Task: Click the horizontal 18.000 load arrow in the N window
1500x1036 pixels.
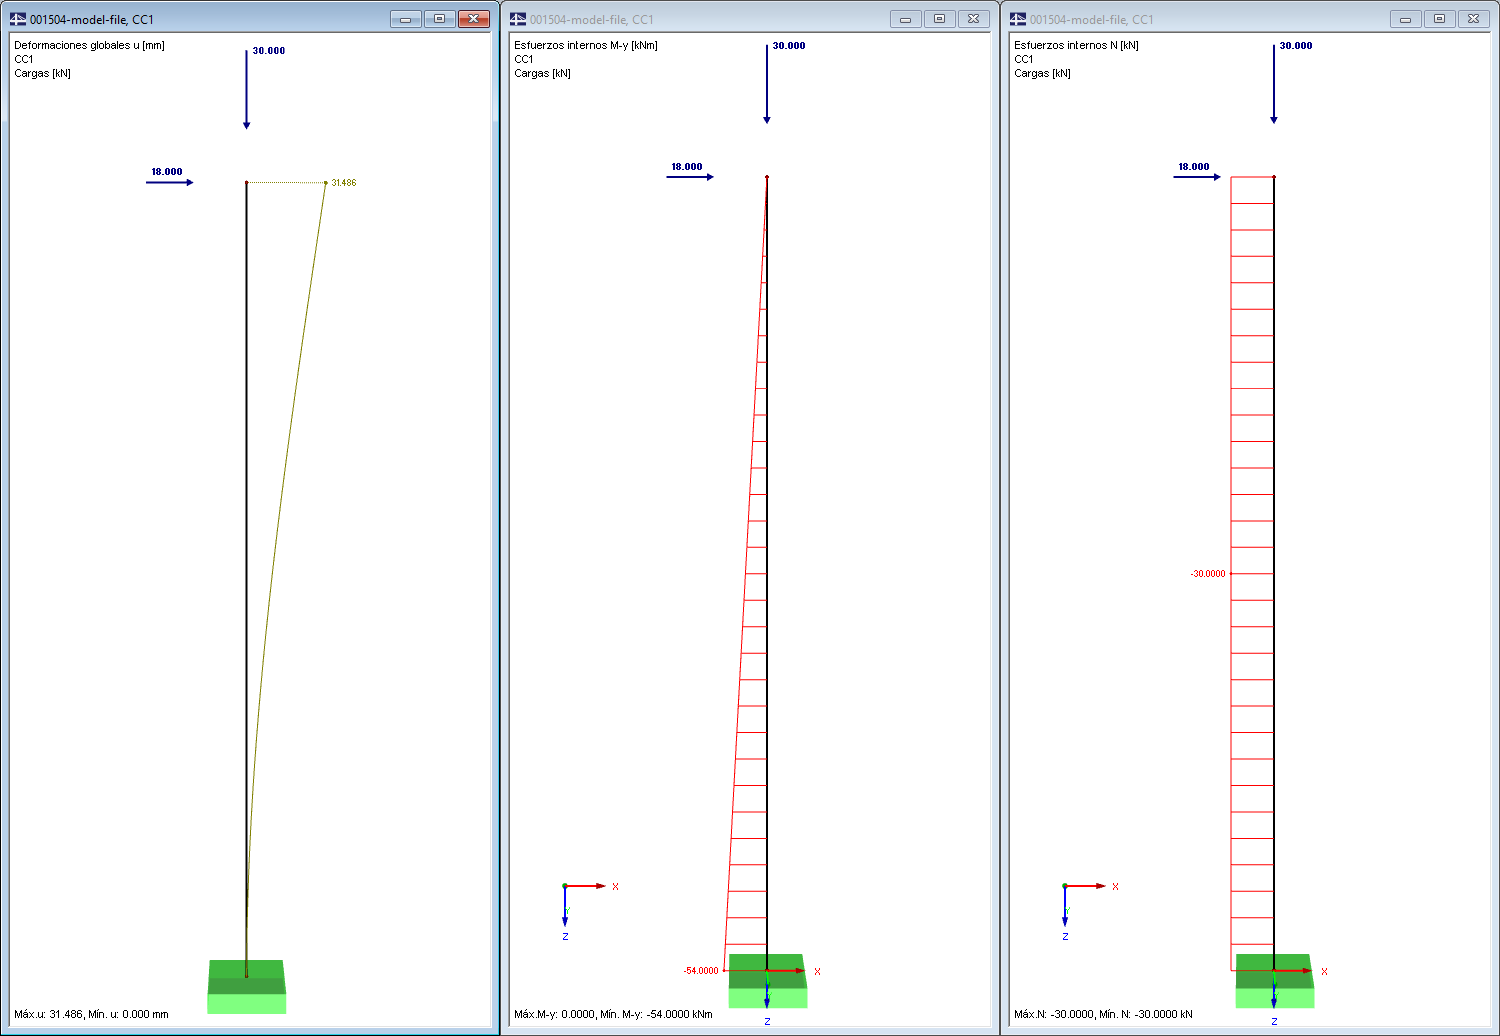Action: [x=1197, y=177]
